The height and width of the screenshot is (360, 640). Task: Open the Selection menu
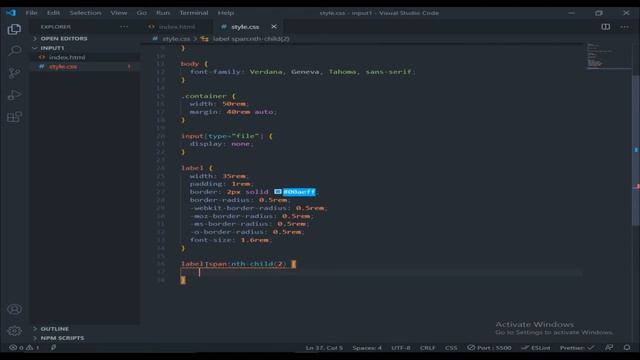pyautogui.click(x=85, y=13)
